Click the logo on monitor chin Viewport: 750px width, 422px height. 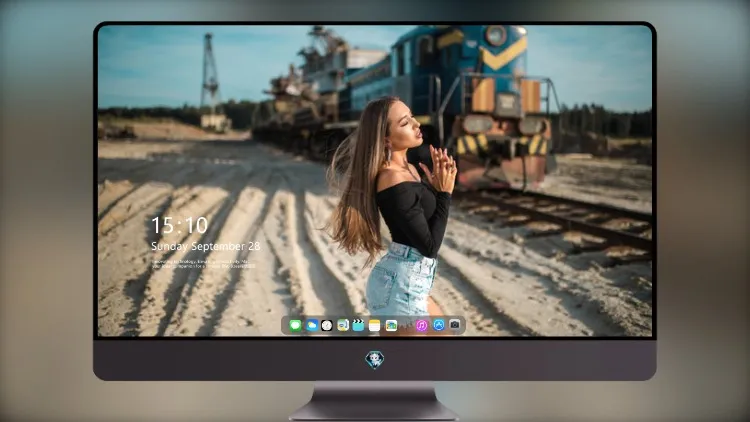(375, 360)
